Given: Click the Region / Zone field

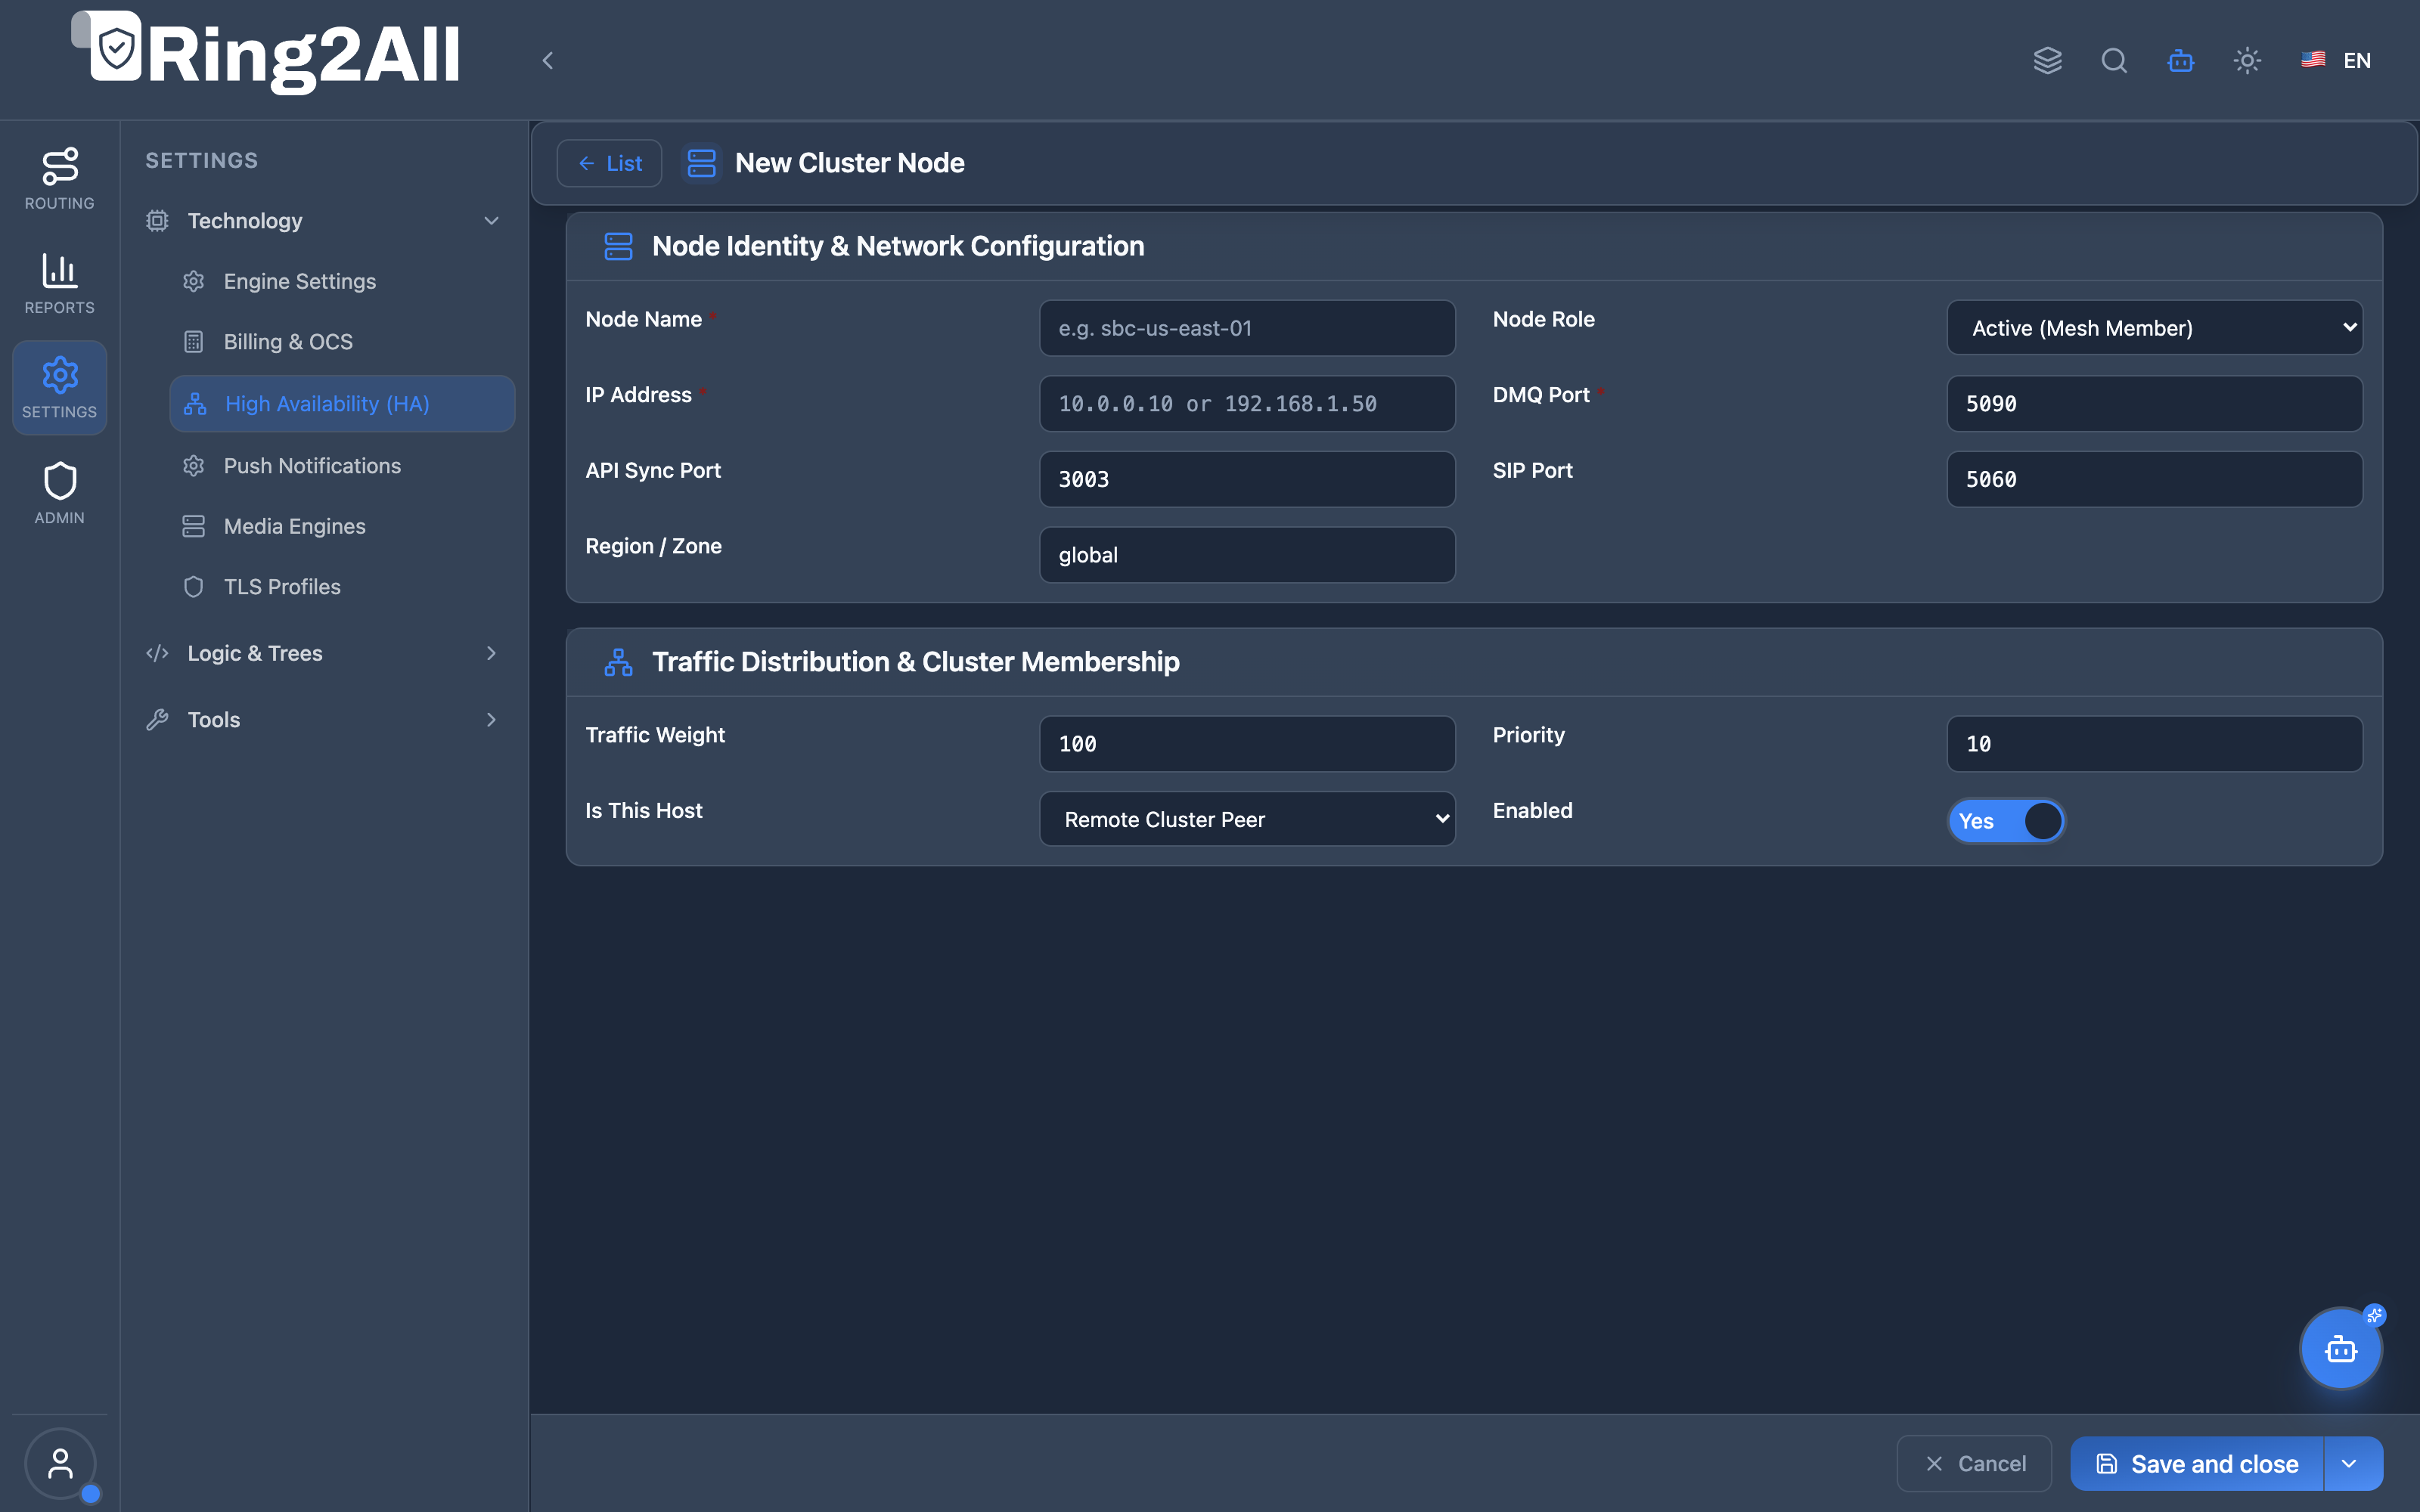Looking at the screenshot, I should click(x=1247, y=555).
